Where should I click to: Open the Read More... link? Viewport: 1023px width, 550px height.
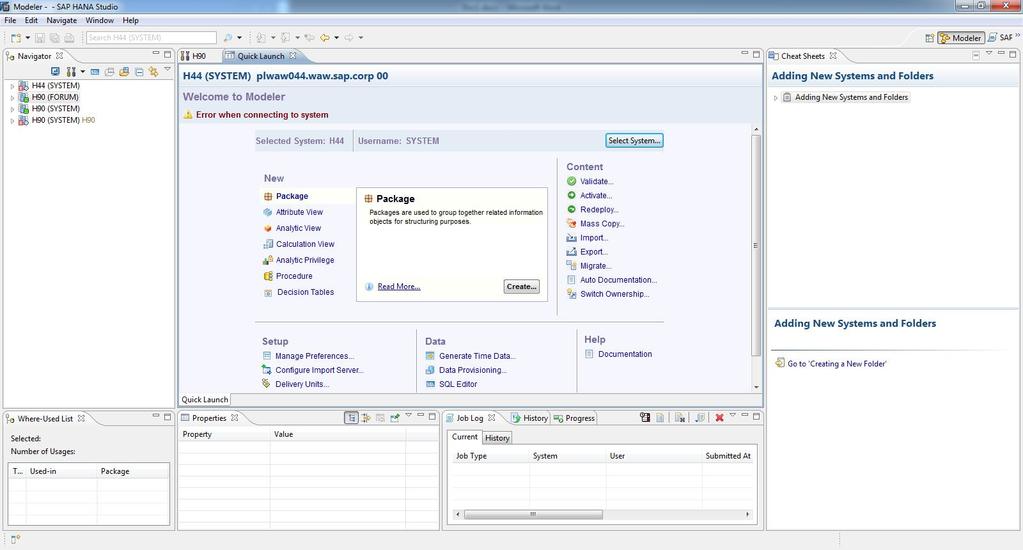tap(399, 286)
